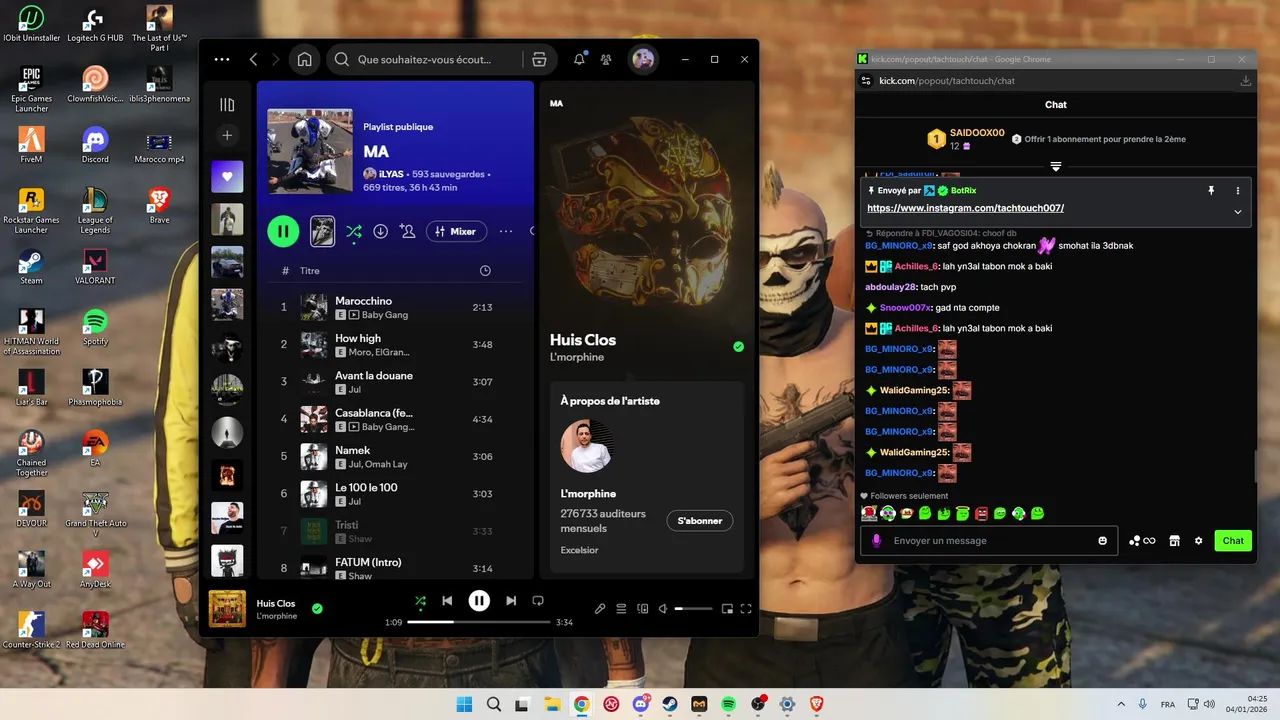Click S'abonner to follow L'morphine
This screenshot has height=720, width=1280.
point(700,521)
